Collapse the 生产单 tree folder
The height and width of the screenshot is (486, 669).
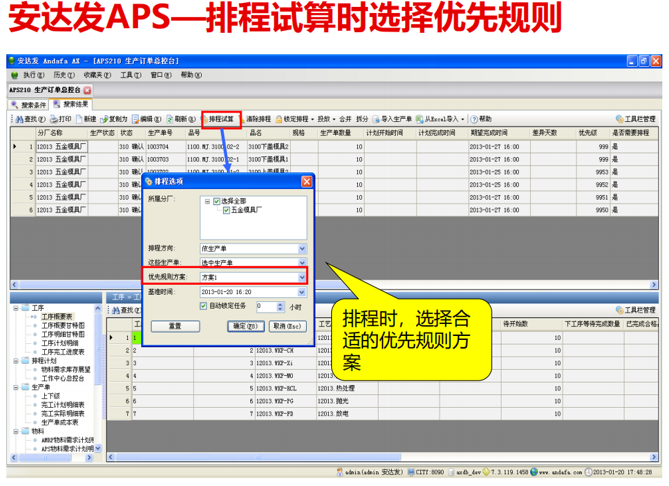click(16, 387)
